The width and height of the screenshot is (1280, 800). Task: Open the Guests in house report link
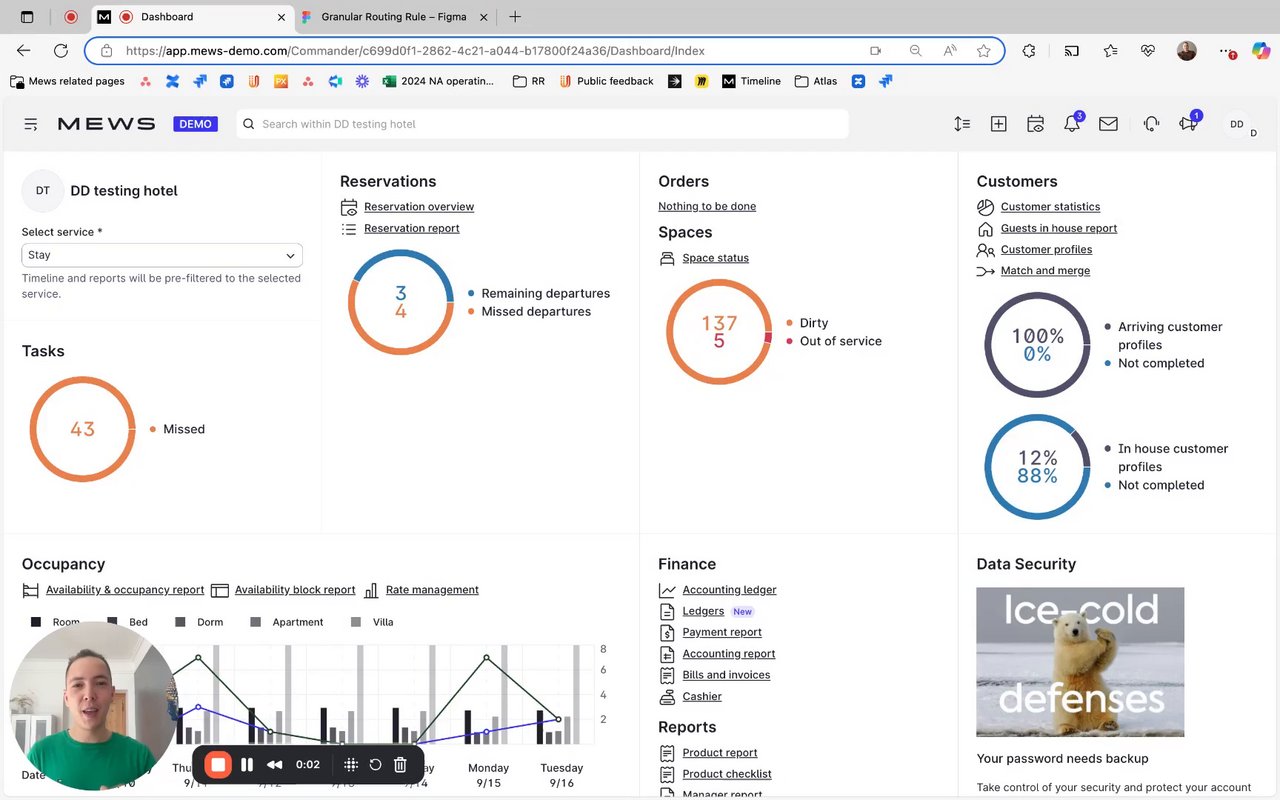(x=1059, y=228)
